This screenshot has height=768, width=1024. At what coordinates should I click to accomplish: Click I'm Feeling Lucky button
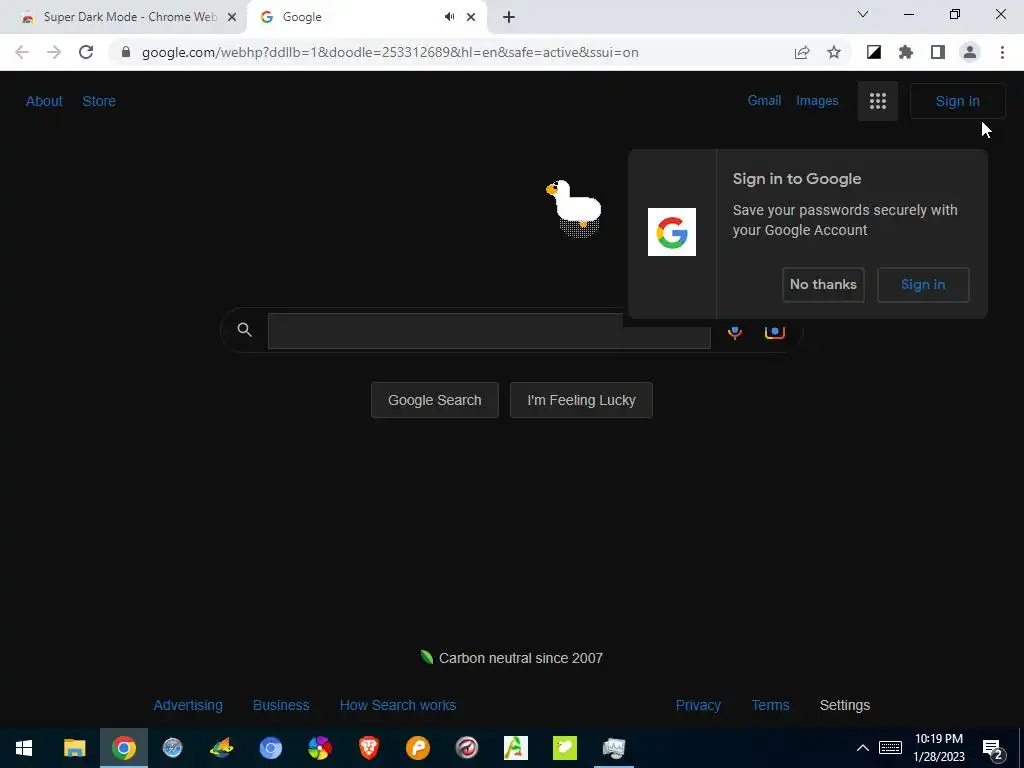tap(581, 400)
